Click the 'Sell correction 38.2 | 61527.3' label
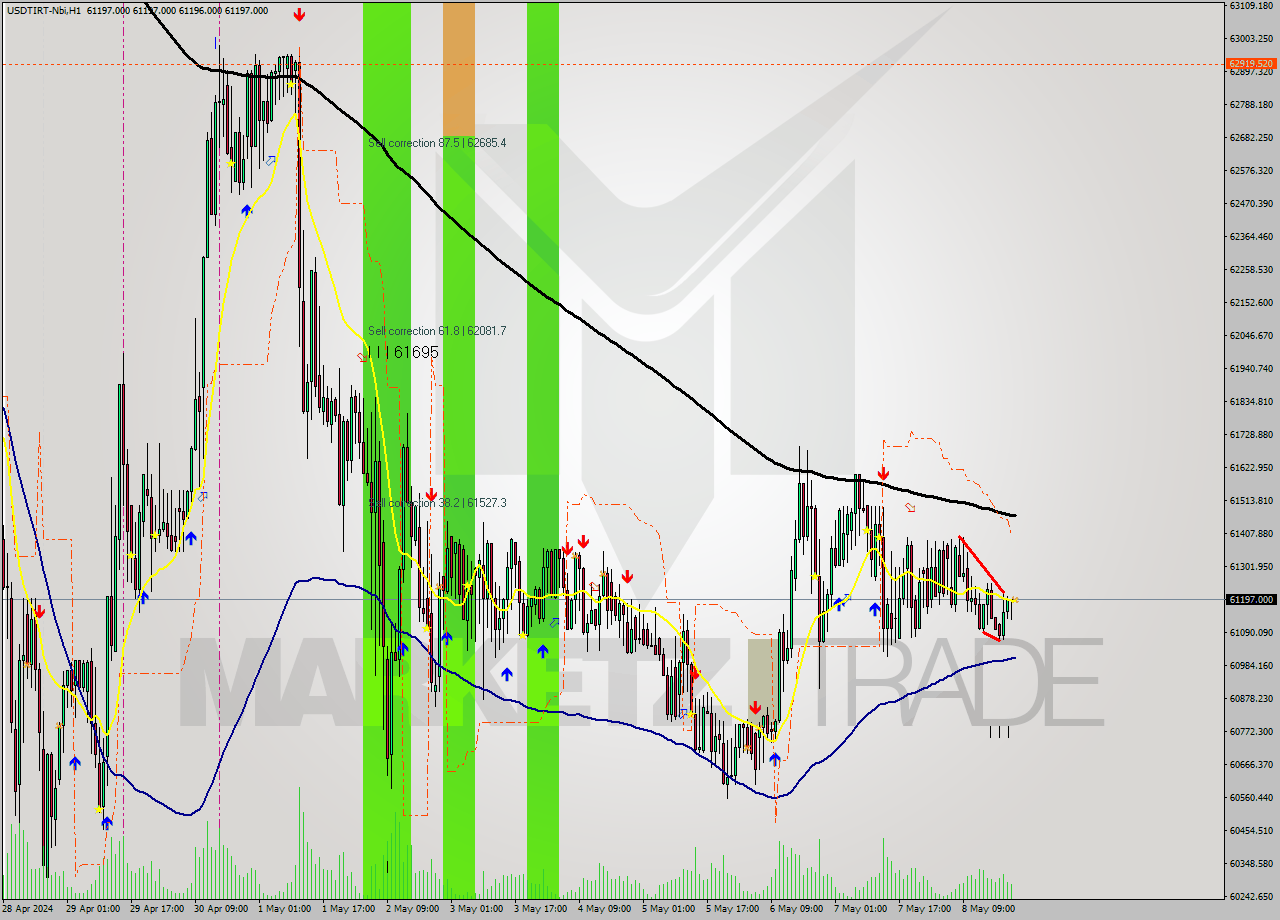 [437, 503]
